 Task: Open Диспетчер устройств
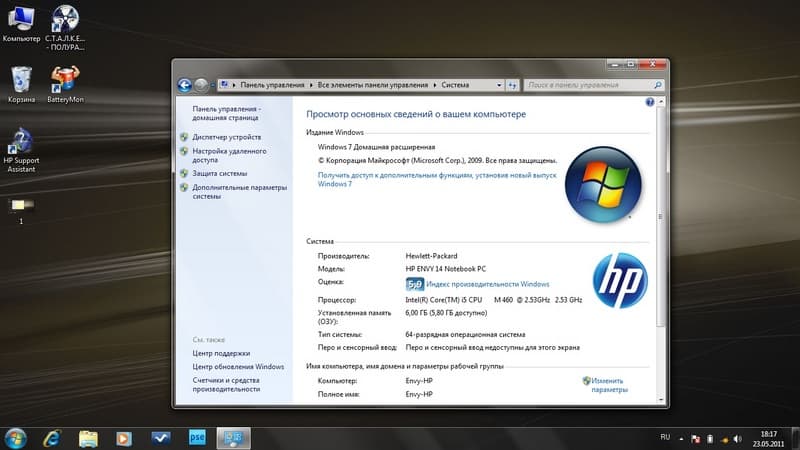coord(227,137)
